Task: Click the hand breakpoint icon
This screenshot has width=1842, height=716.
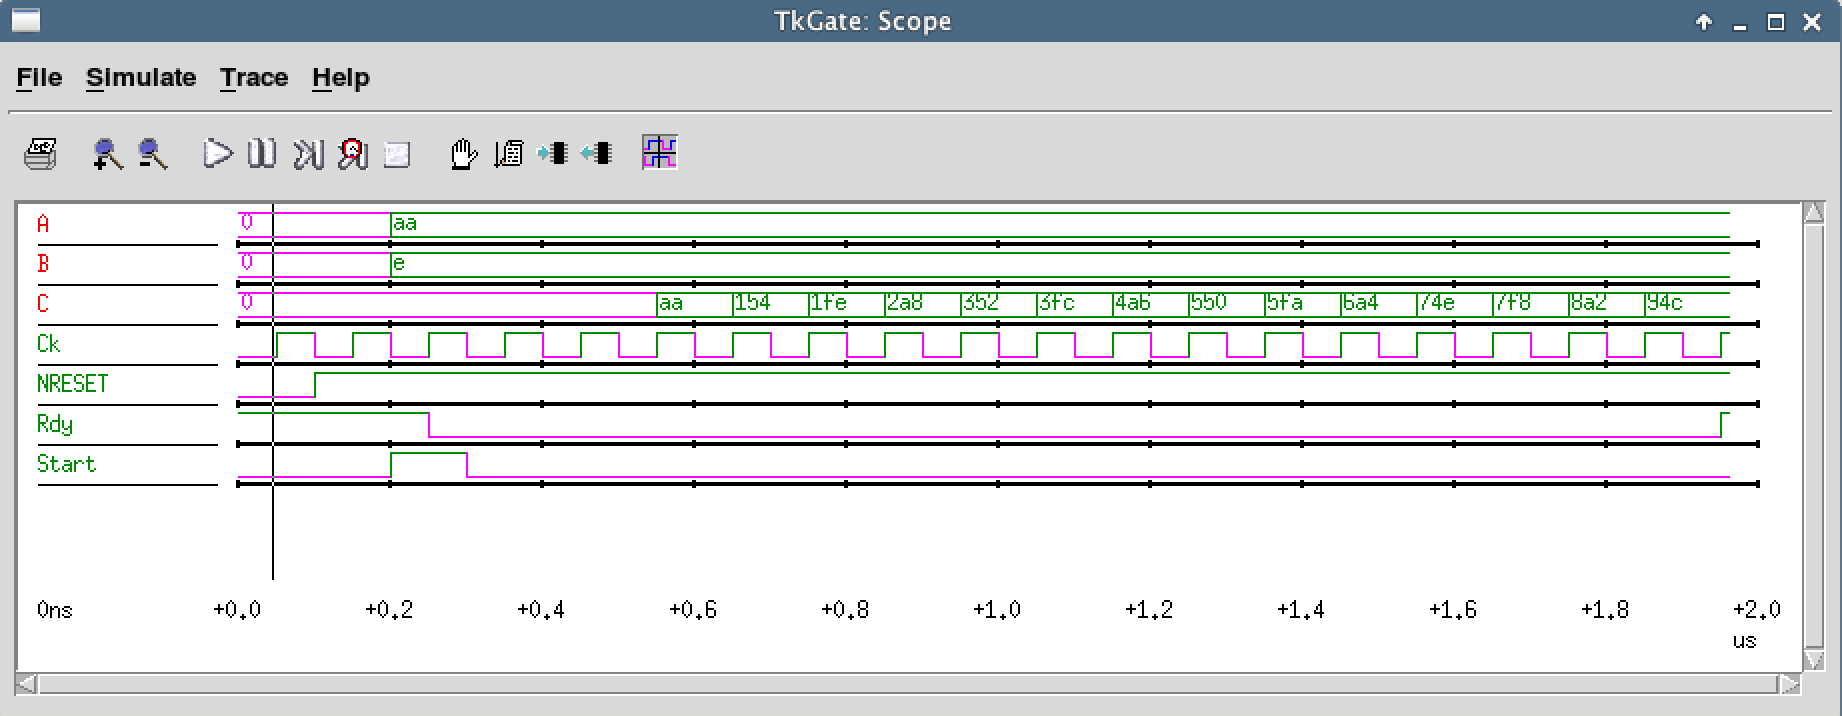Action: coord(462,154)
